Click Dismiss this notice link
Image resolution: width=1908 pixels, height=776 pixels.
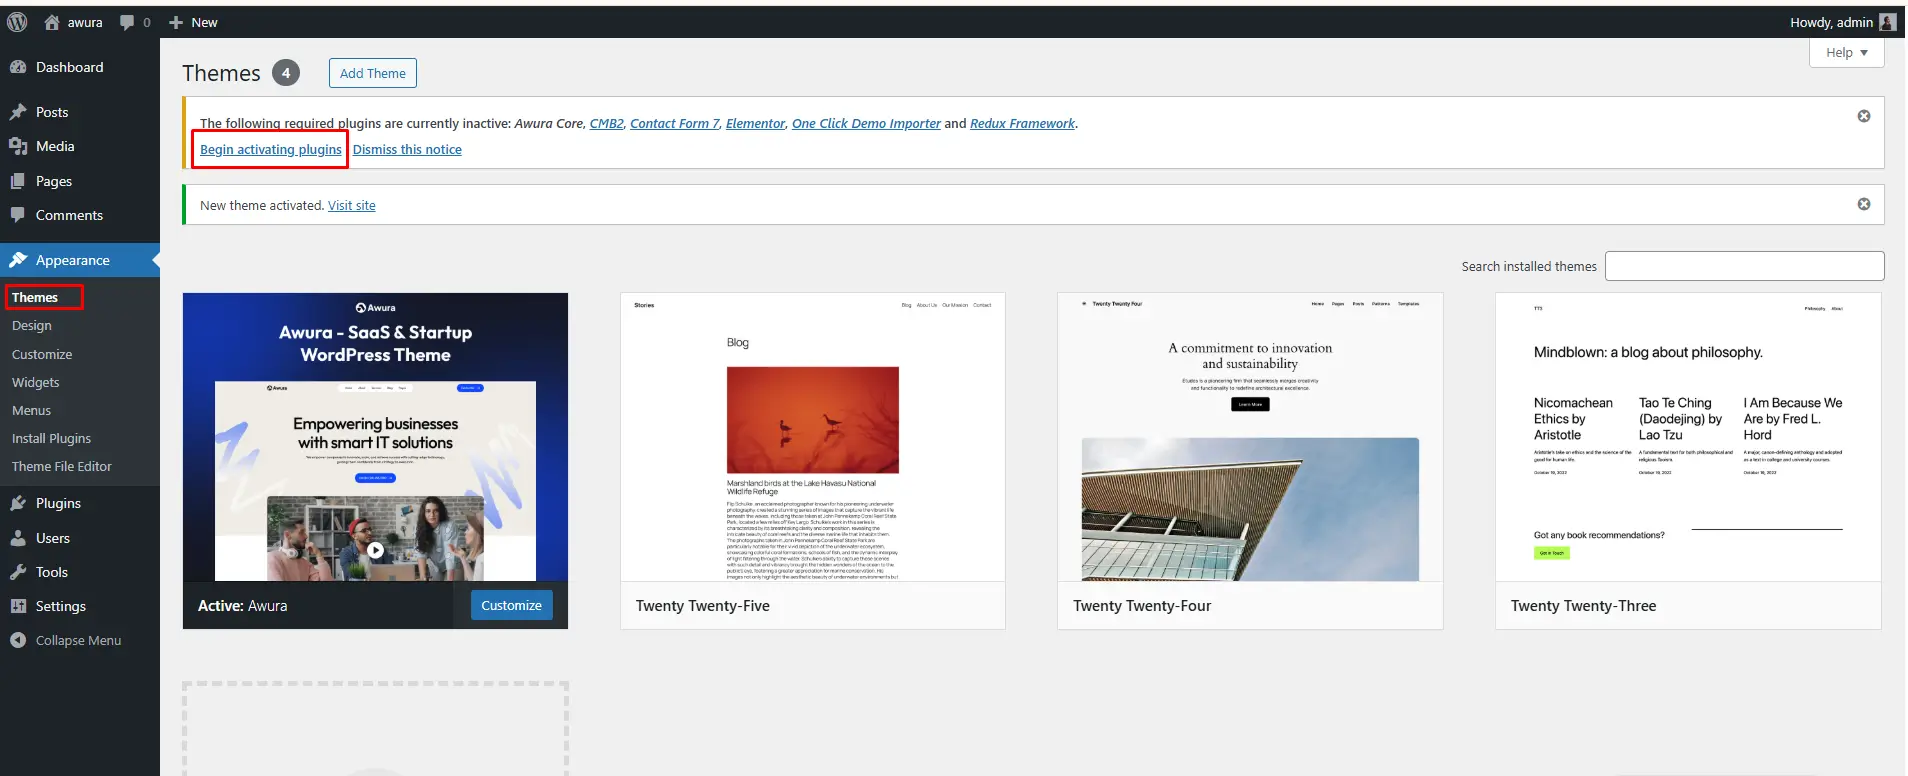pos(407,149)
